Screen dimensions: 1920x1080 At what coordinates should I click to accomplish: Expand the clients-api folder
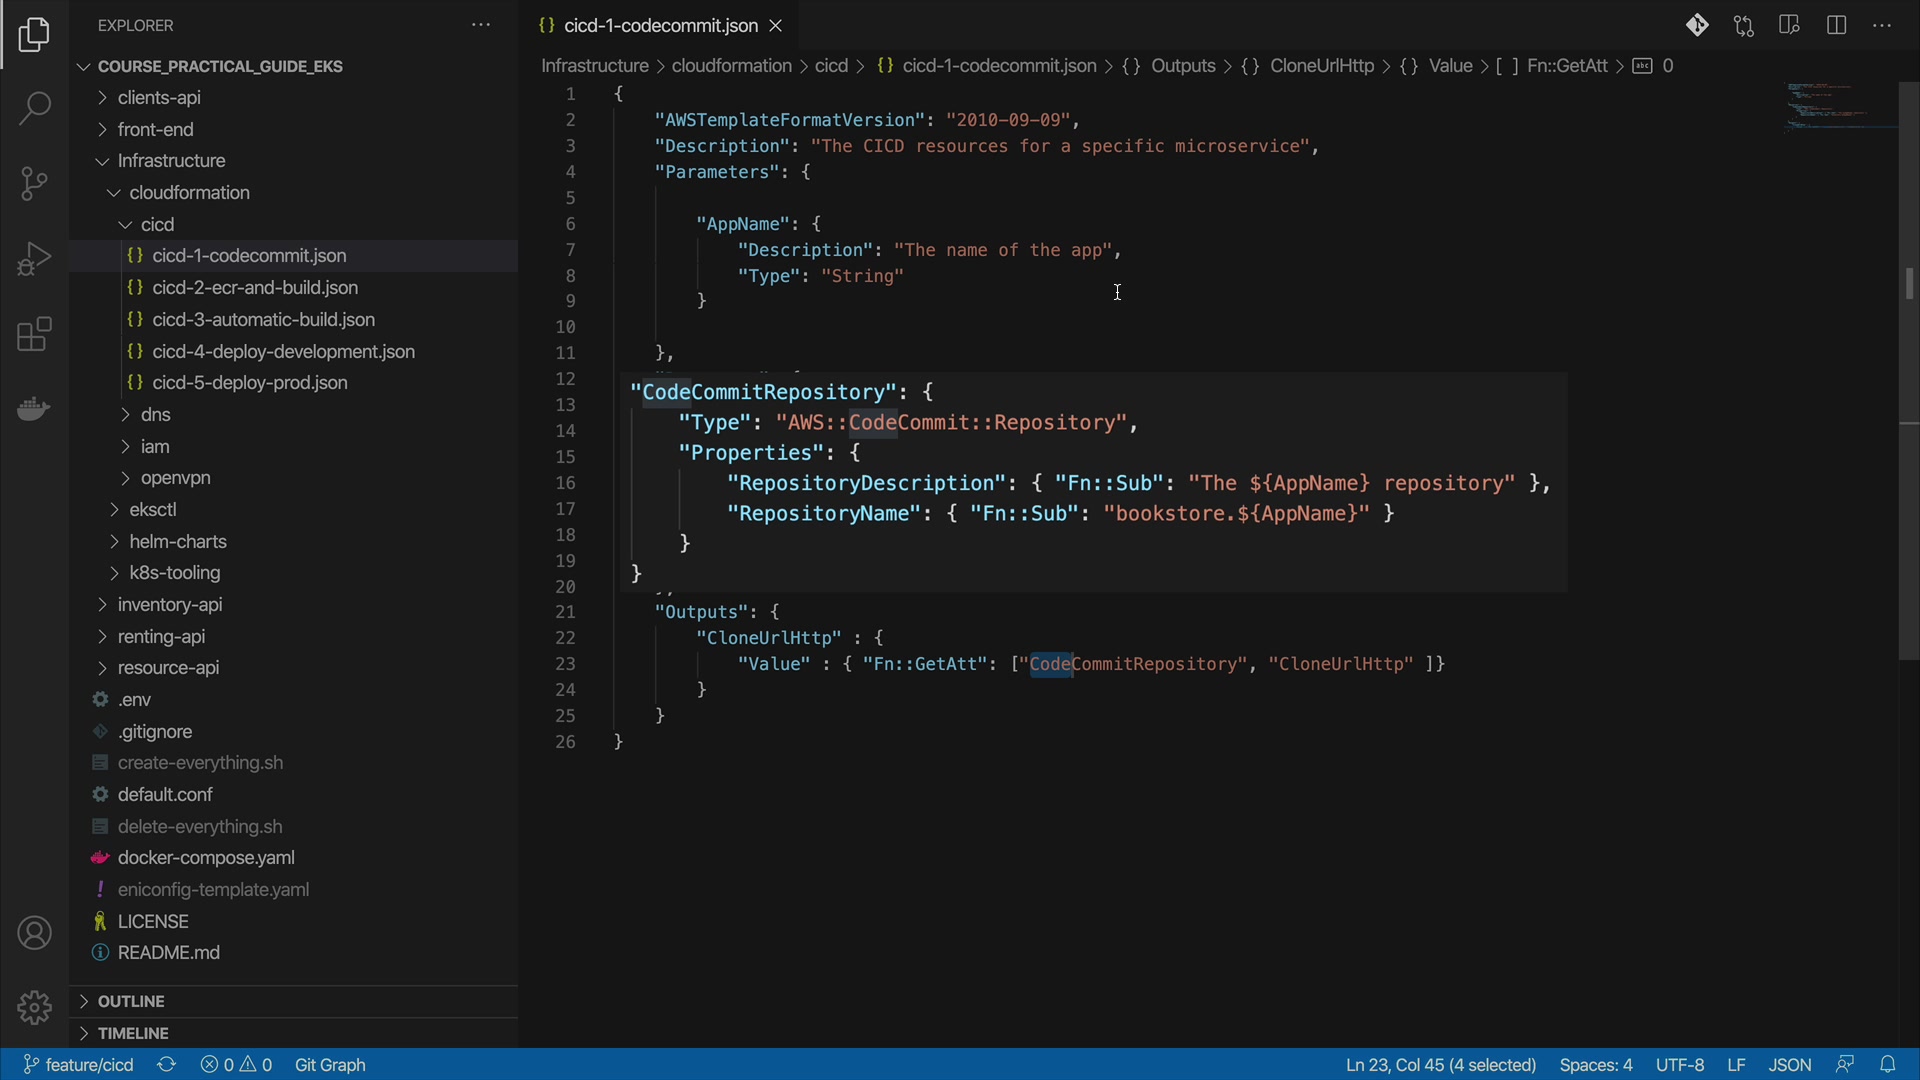point(159,98)
